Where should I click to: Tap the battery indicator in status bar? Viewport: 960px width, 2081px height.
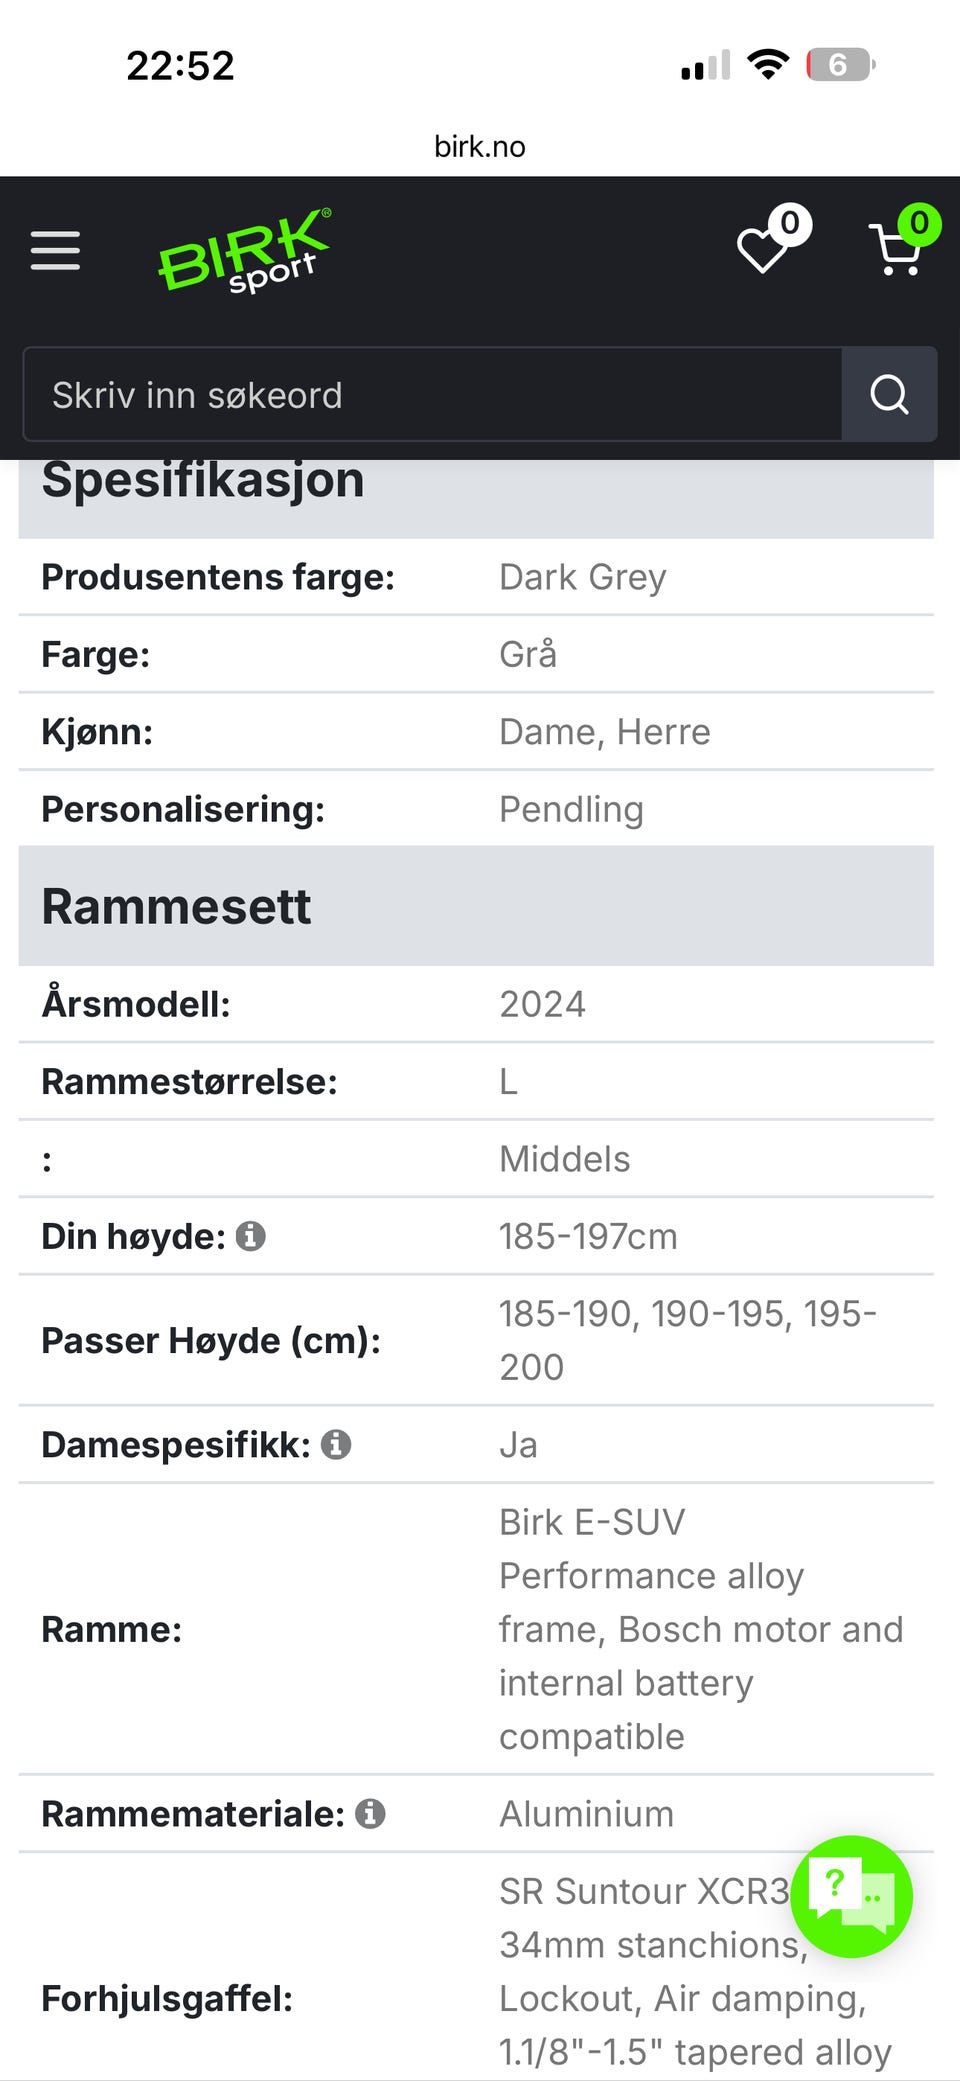click(840, 65)
